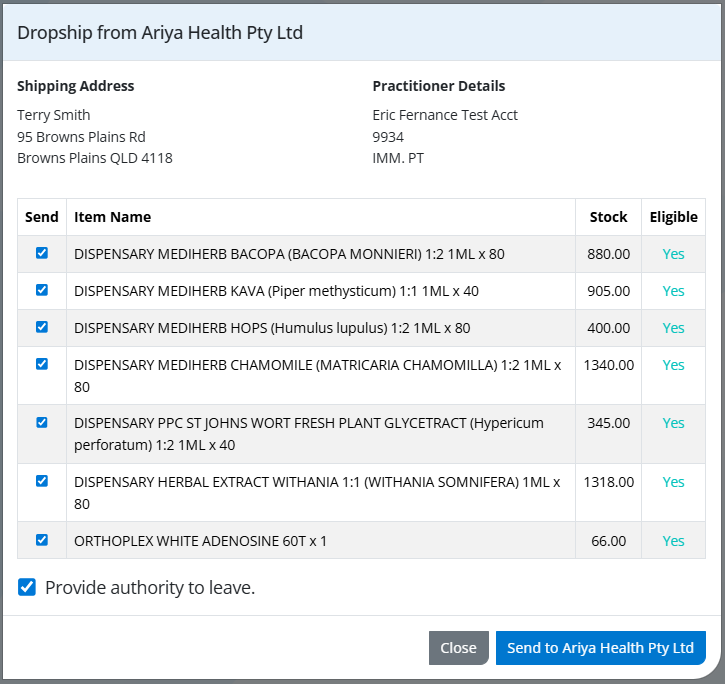Click Eligible Yes for WITHANIA row

click(x=673, y=482)
